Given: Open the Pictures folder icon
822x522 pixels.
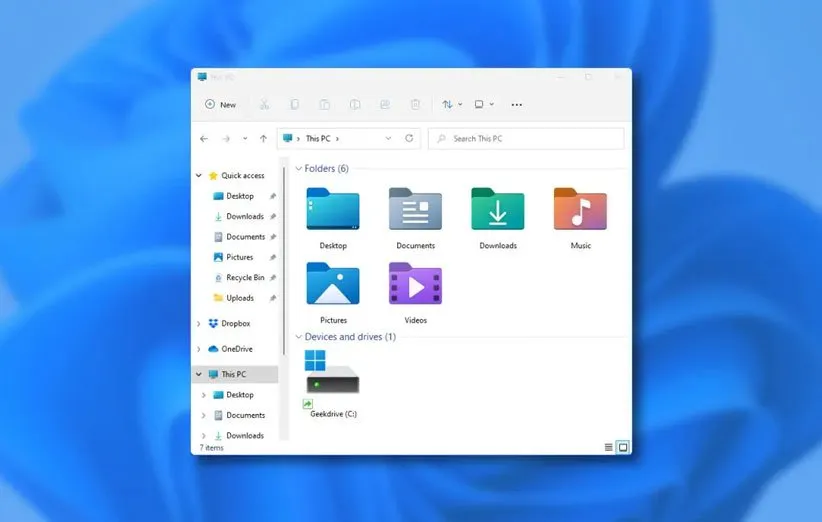Looking at the screenshot, I should coord(333,285).
